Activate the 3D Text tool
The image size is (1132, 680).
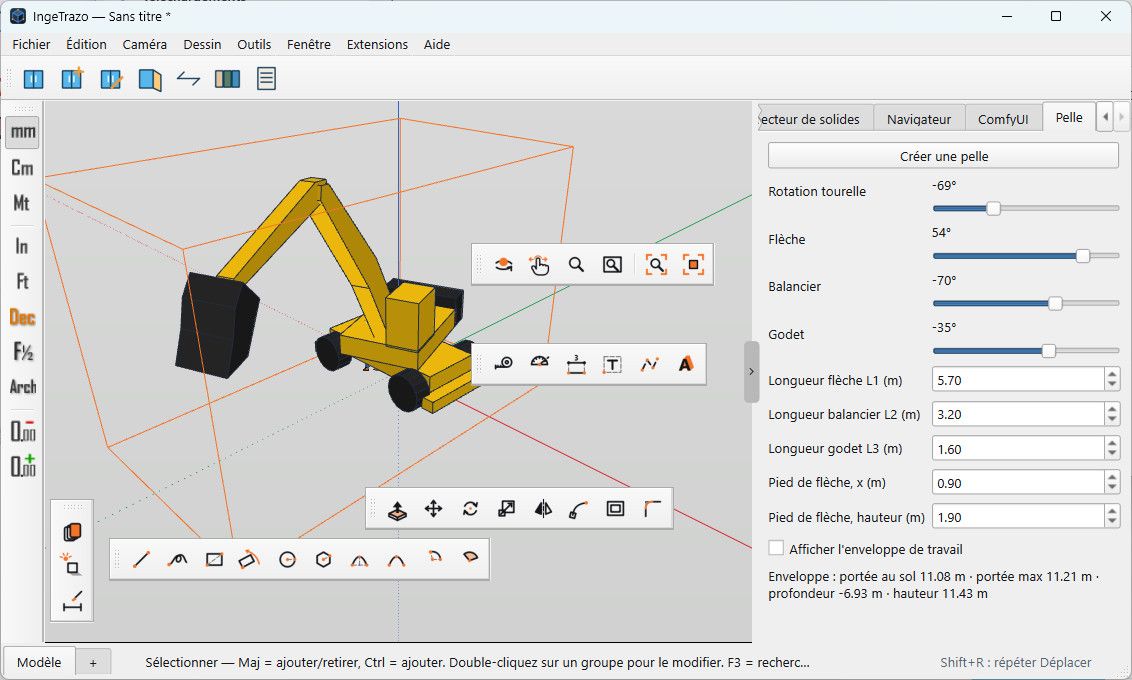tap(686, 364)
